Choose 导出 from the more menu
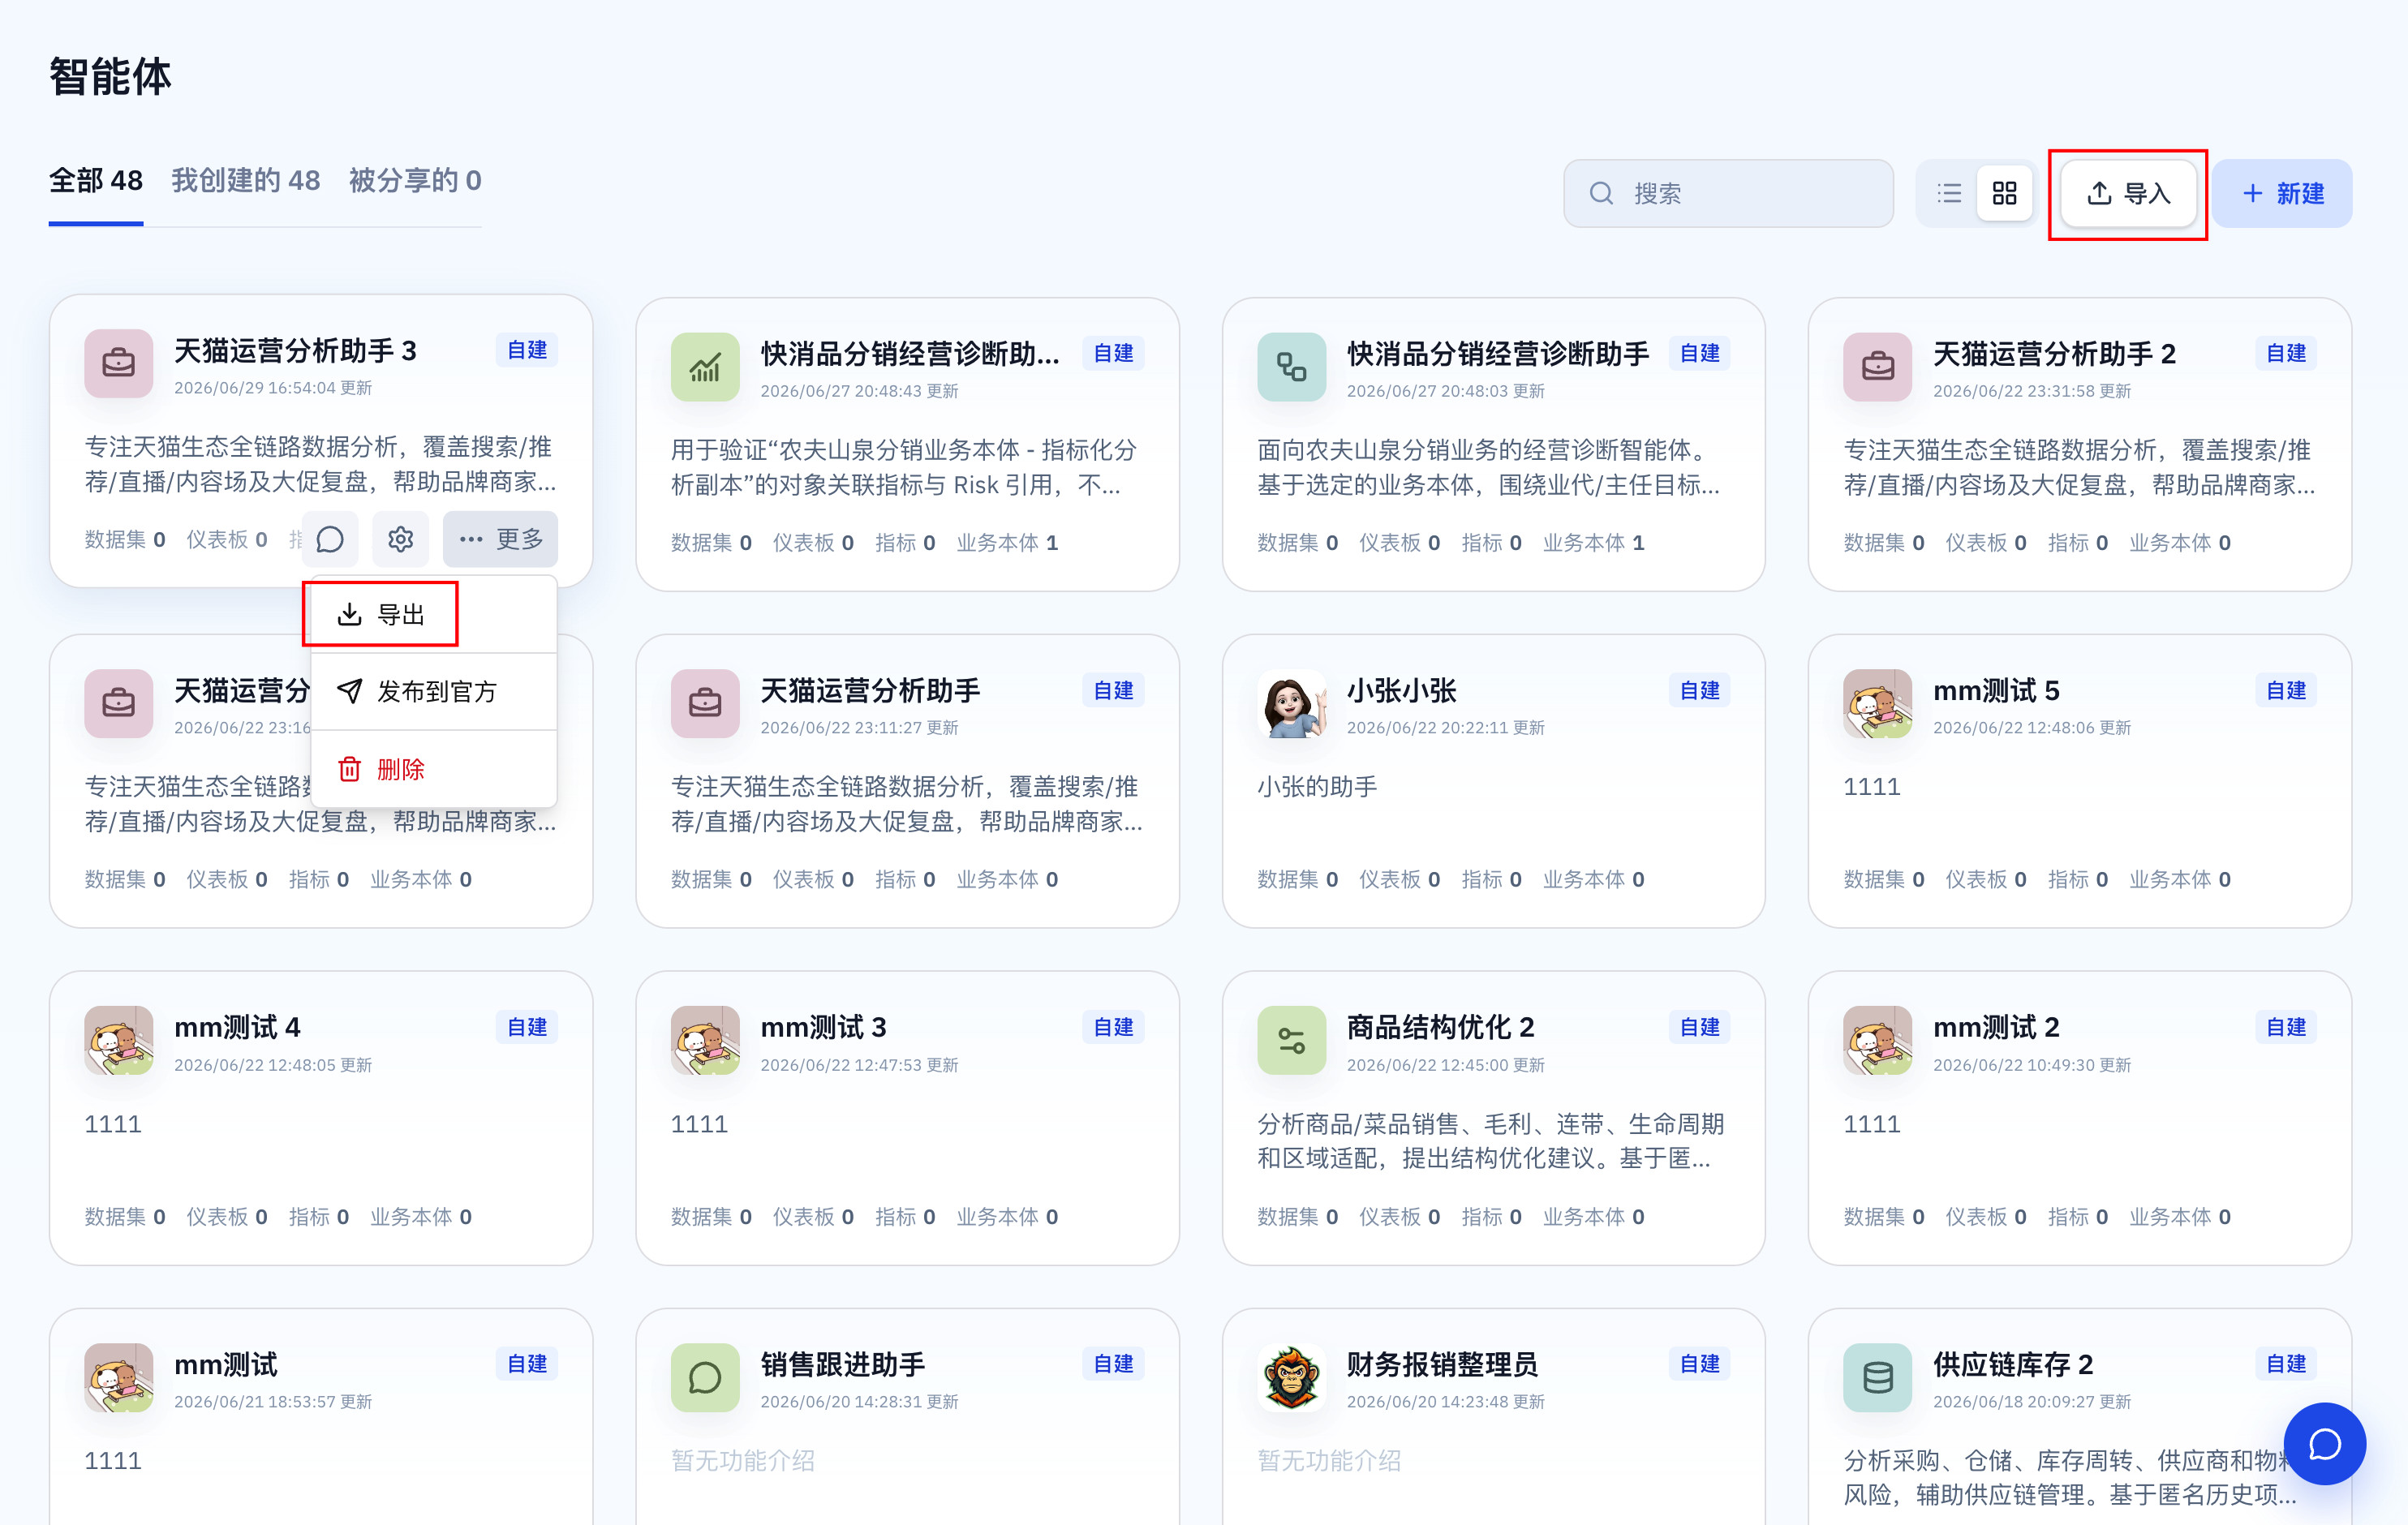The width and height of the screenshot is (2408, 1525). pyautogui.click(x=433, y=614)
